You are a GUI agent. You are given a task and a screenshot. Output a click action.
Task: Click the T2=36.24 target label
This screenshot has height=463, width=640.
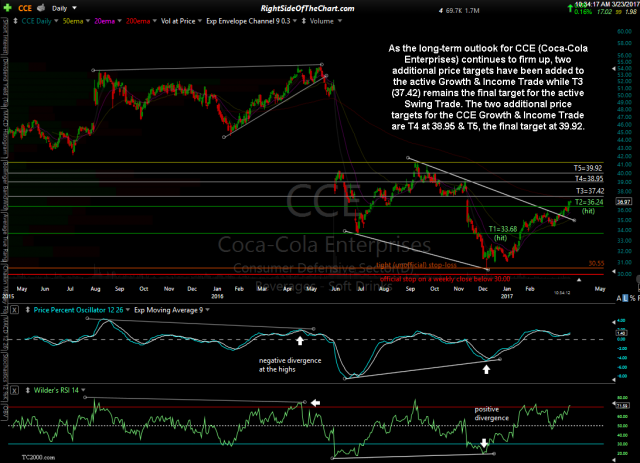(589, 202)
